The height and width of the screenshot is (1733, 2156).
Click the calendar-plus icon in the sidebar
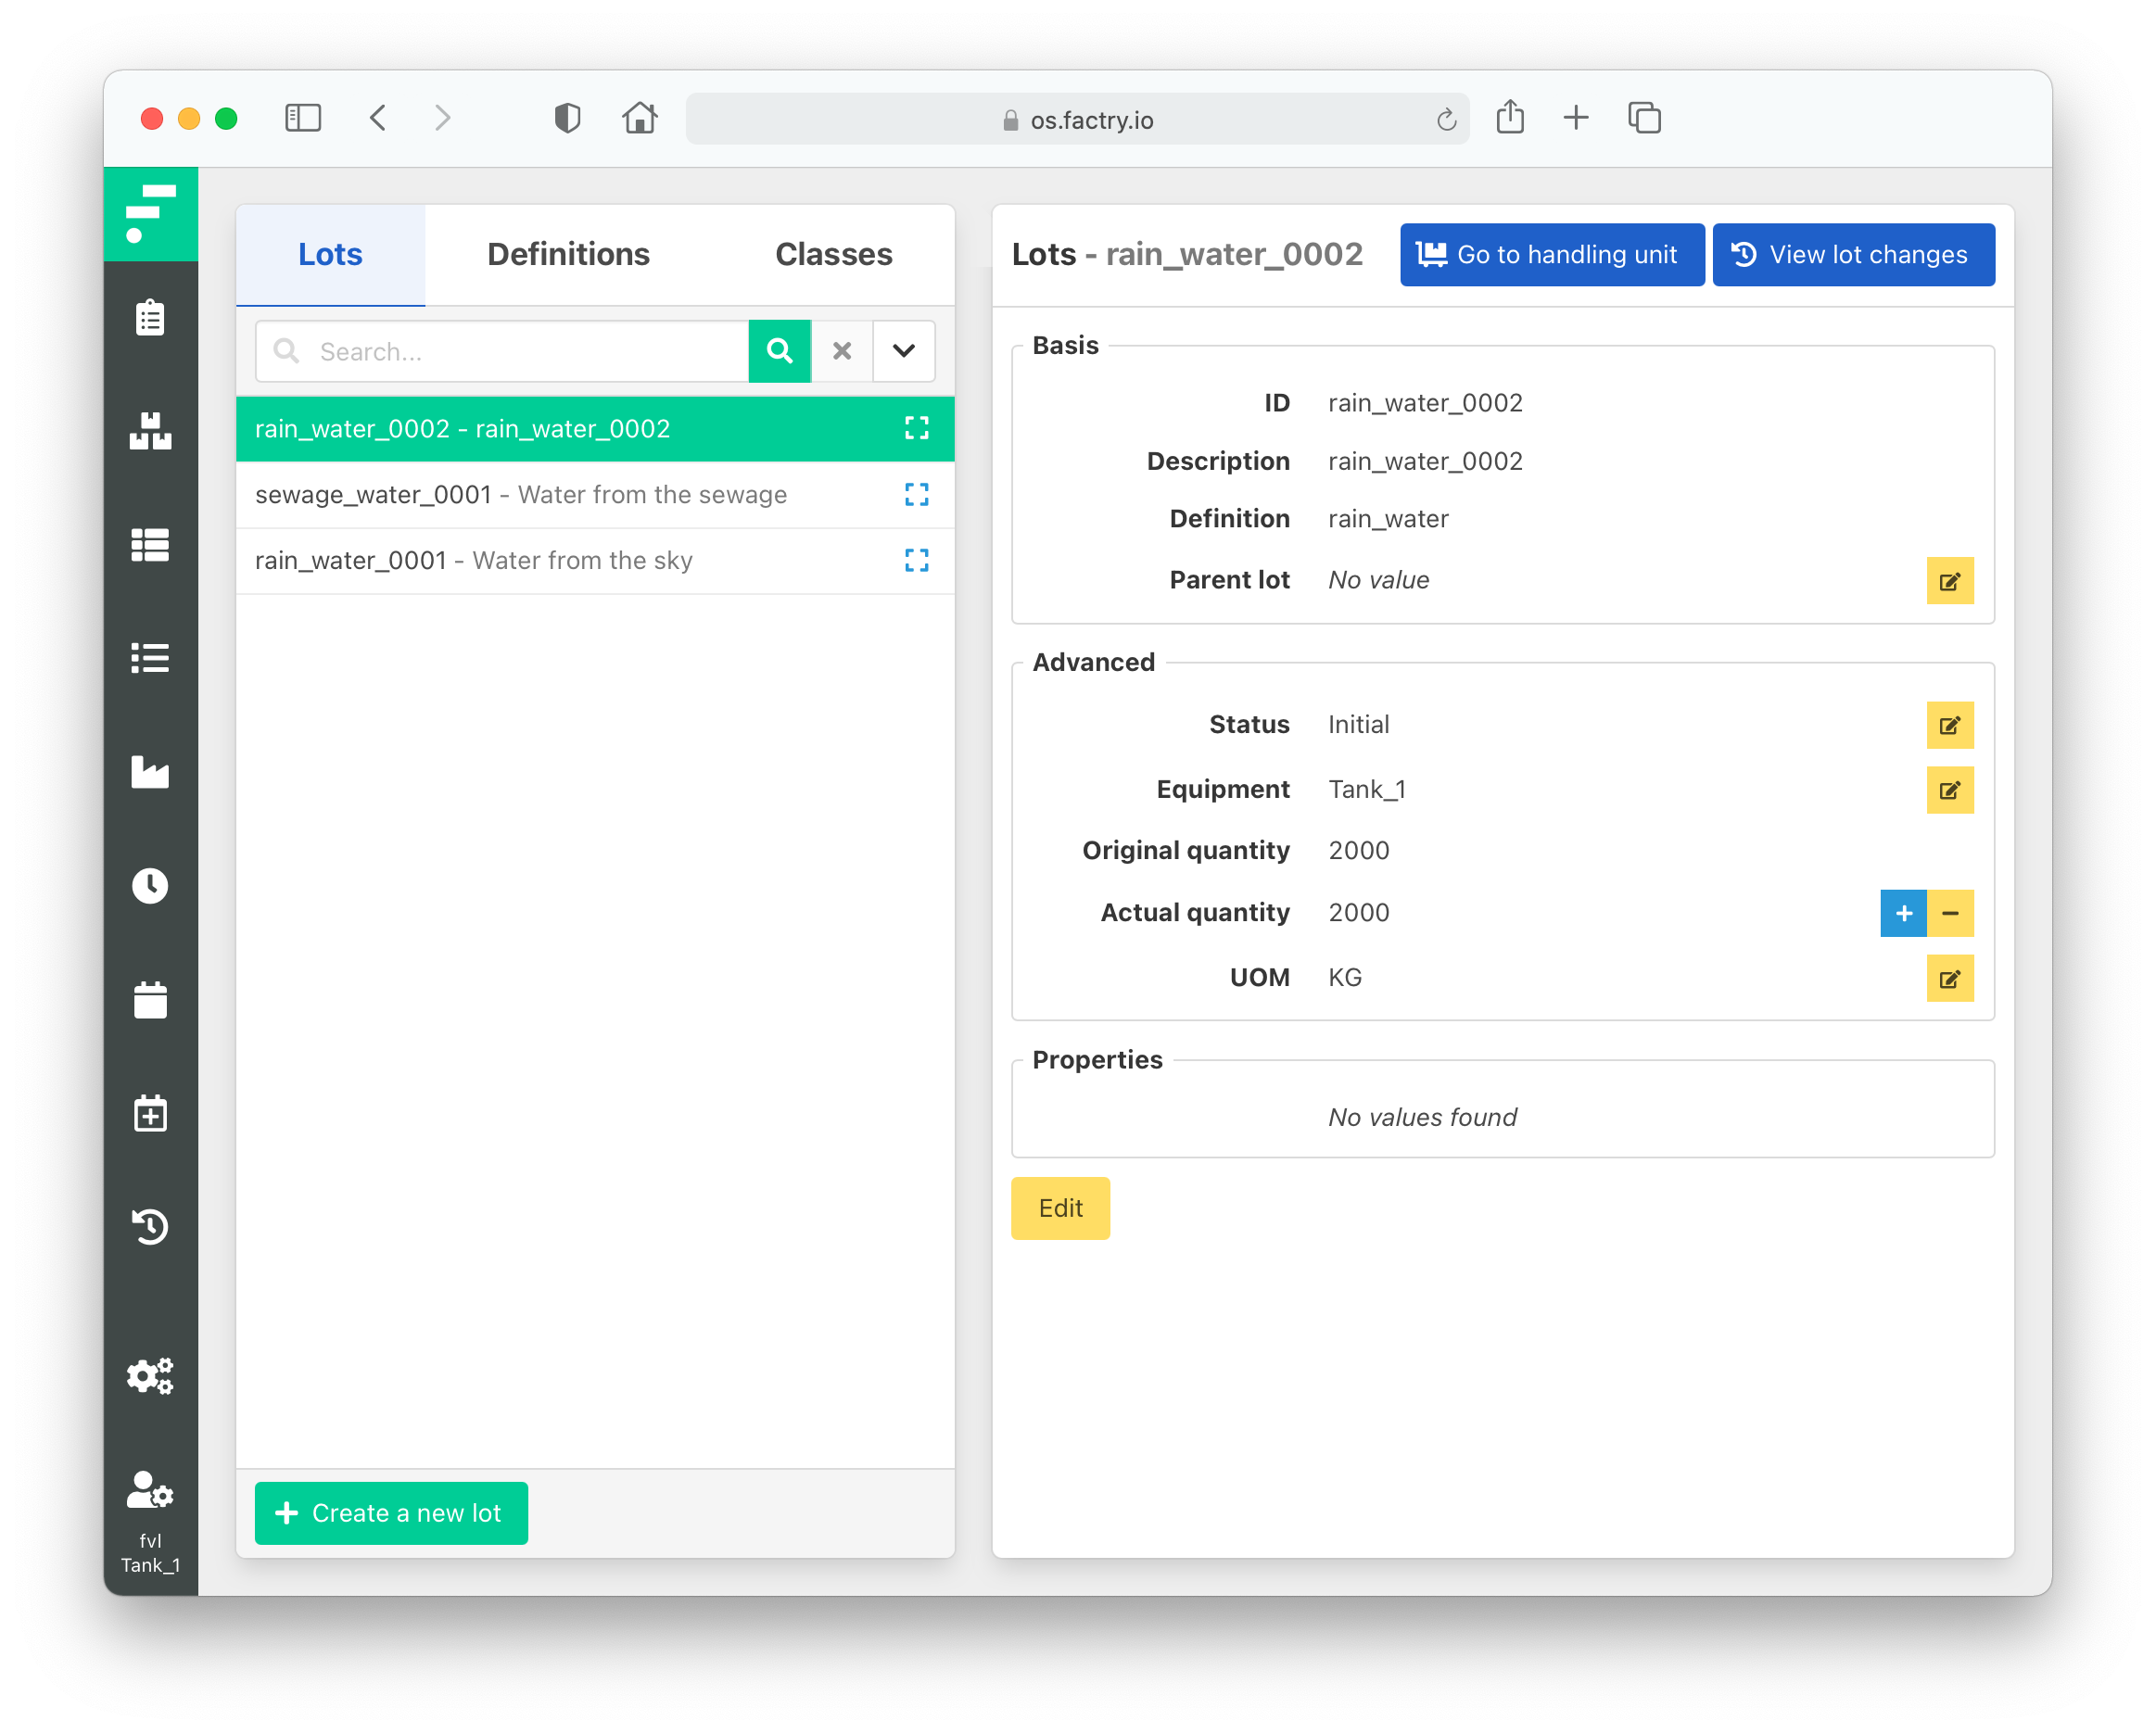click(x=150, y=1113)
